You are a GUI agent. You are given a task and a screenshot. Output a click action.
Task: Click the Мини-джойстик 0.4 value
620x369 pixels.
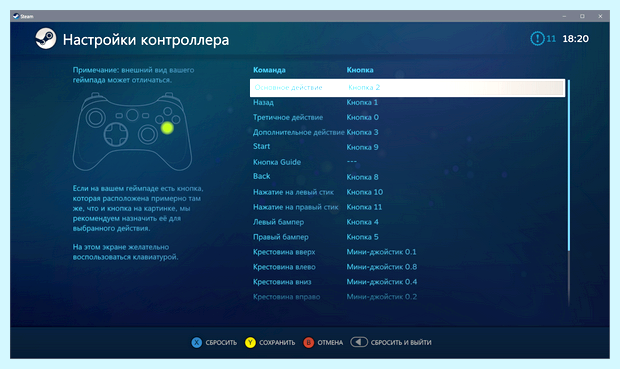[x=382, y=282]
